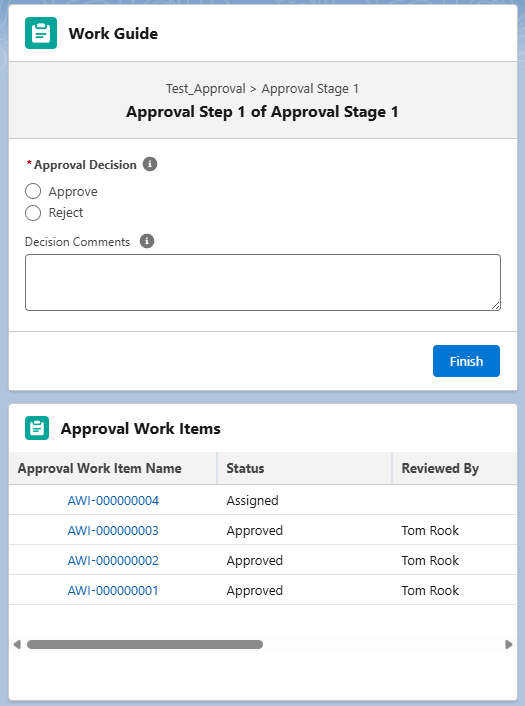The height and width of the screenshot is (706, 525).
Task: Open the Approval Decision info tooltip icon
Action: [150, 164]
